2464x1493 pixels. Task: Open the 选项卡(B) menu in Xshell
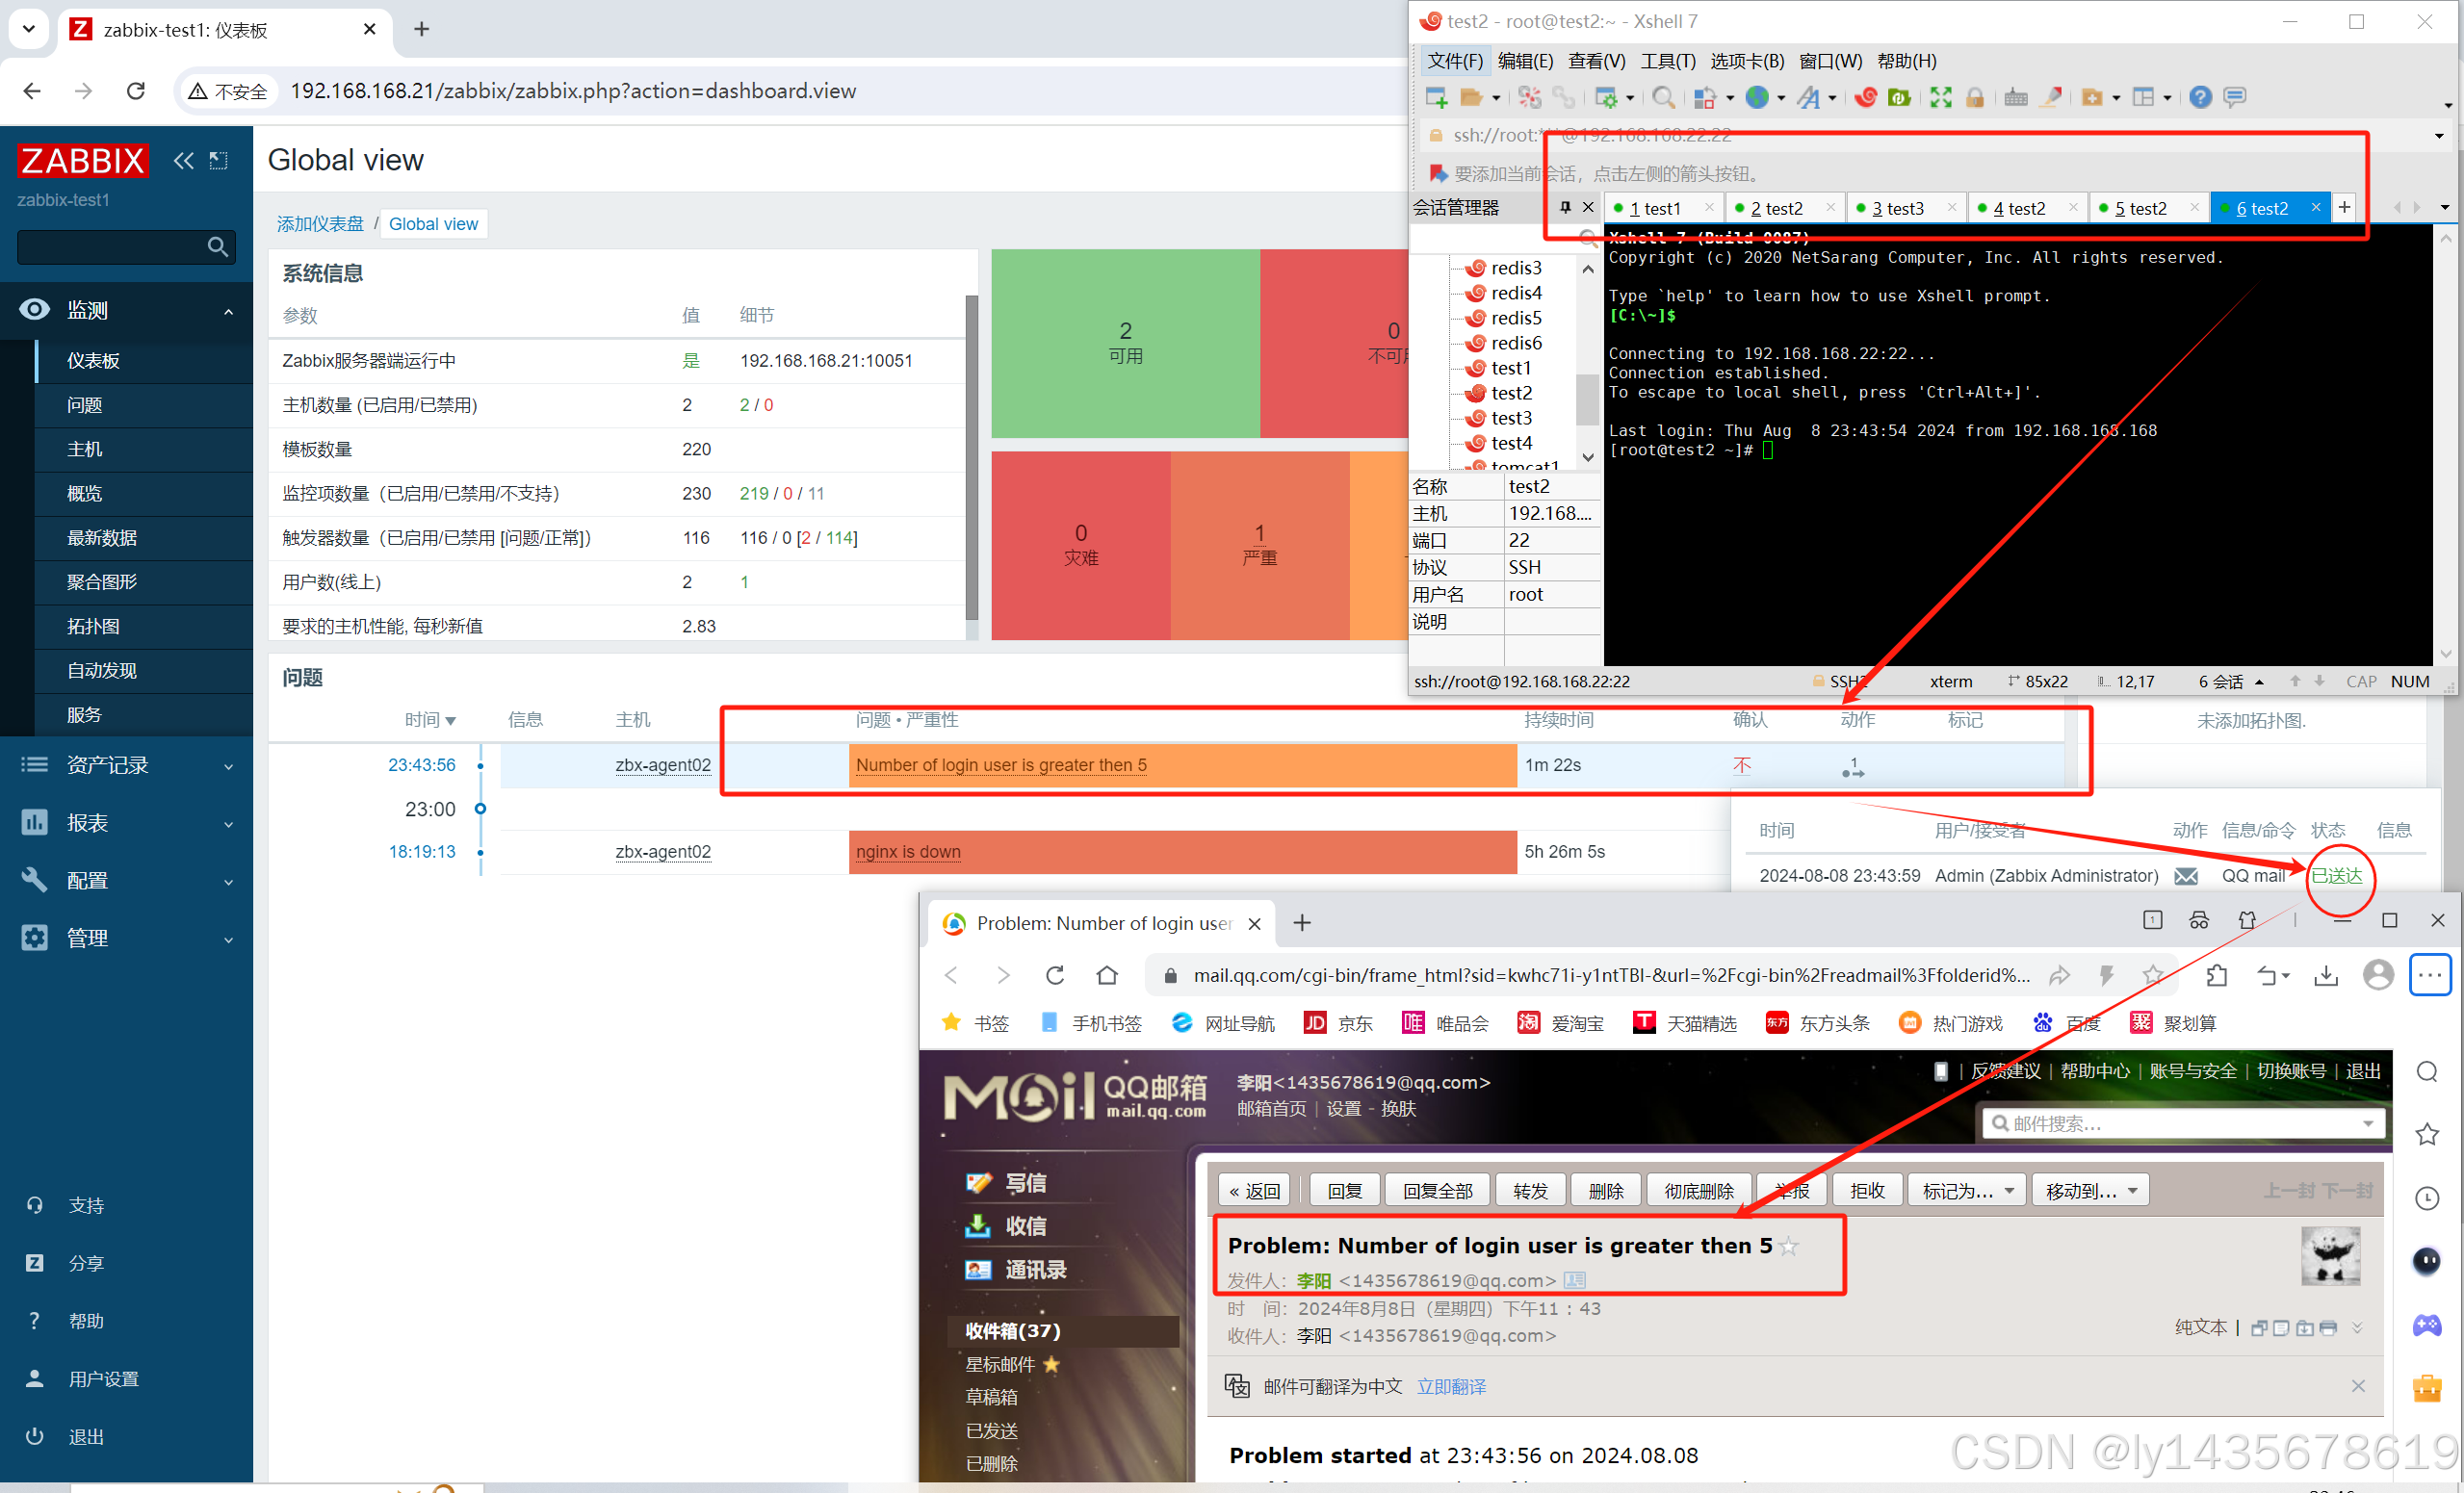pos(1747,61)
